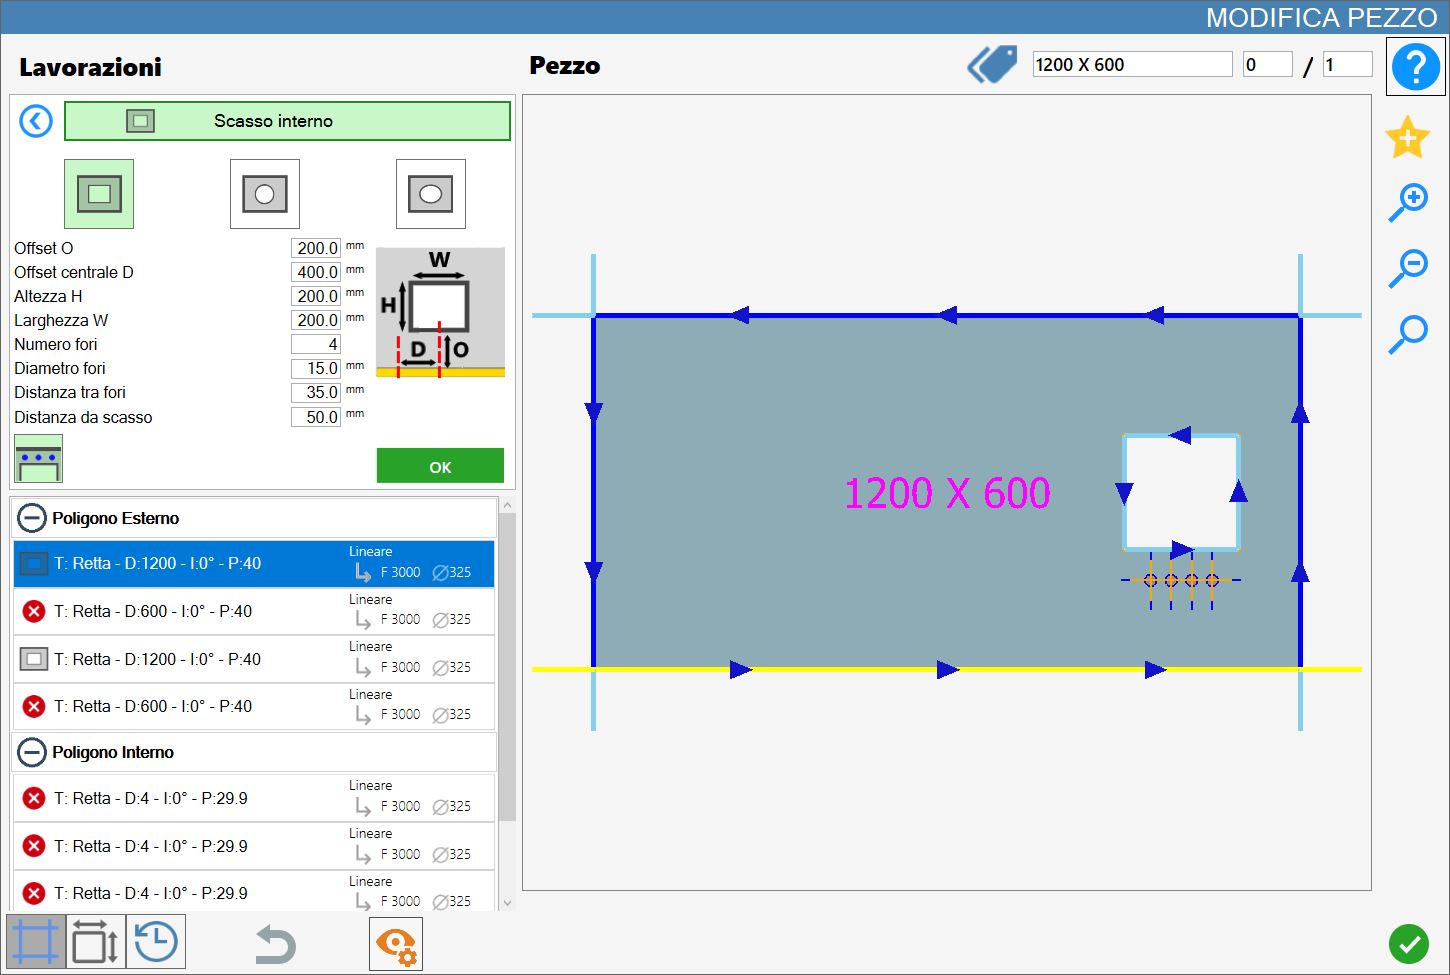Click the Scasso interno header button
The height and width of the screenshot is (975, 1450).
[287, 121]
